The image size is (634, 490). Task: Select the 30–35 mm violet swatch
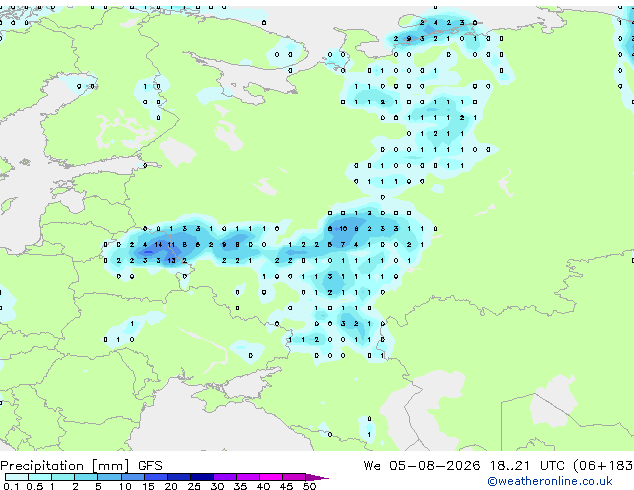225,477
